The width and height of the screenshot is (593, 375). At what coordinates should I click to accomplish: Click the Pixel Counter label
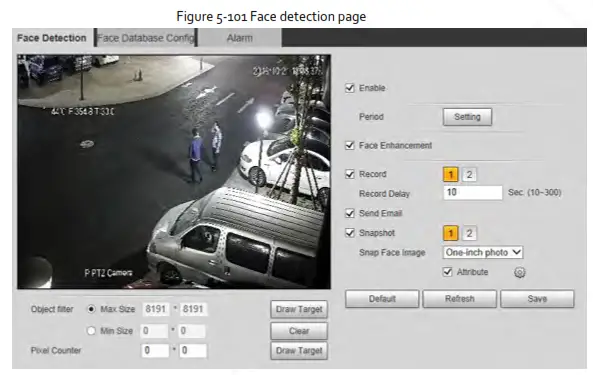(56, 350)
